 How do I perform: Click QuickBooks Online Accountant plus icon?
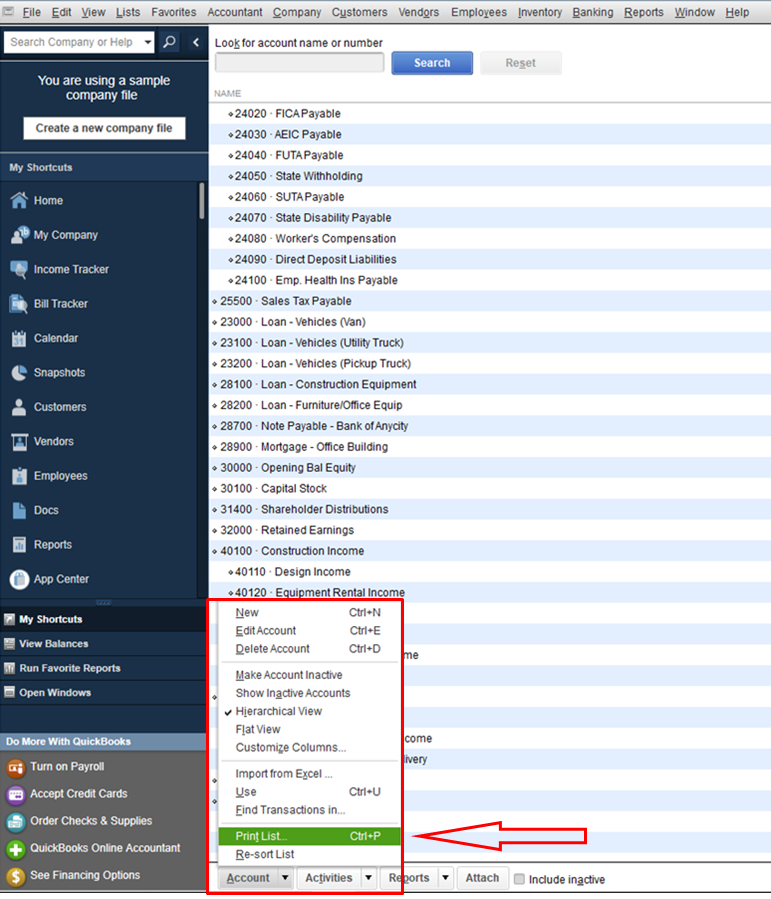pos(15,849)
